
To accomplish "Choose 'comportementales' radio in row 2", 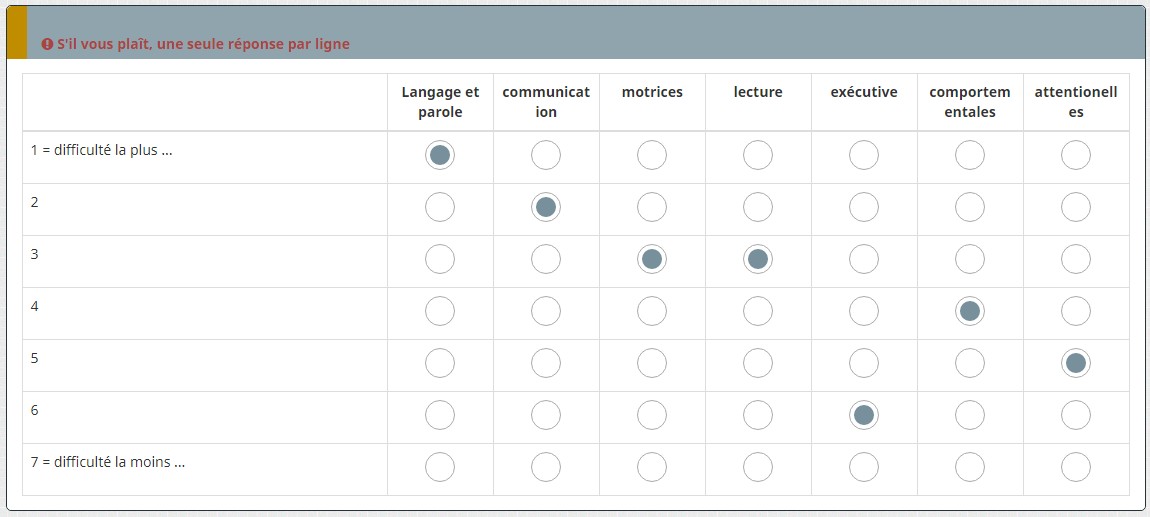I will tap(970, 207).
